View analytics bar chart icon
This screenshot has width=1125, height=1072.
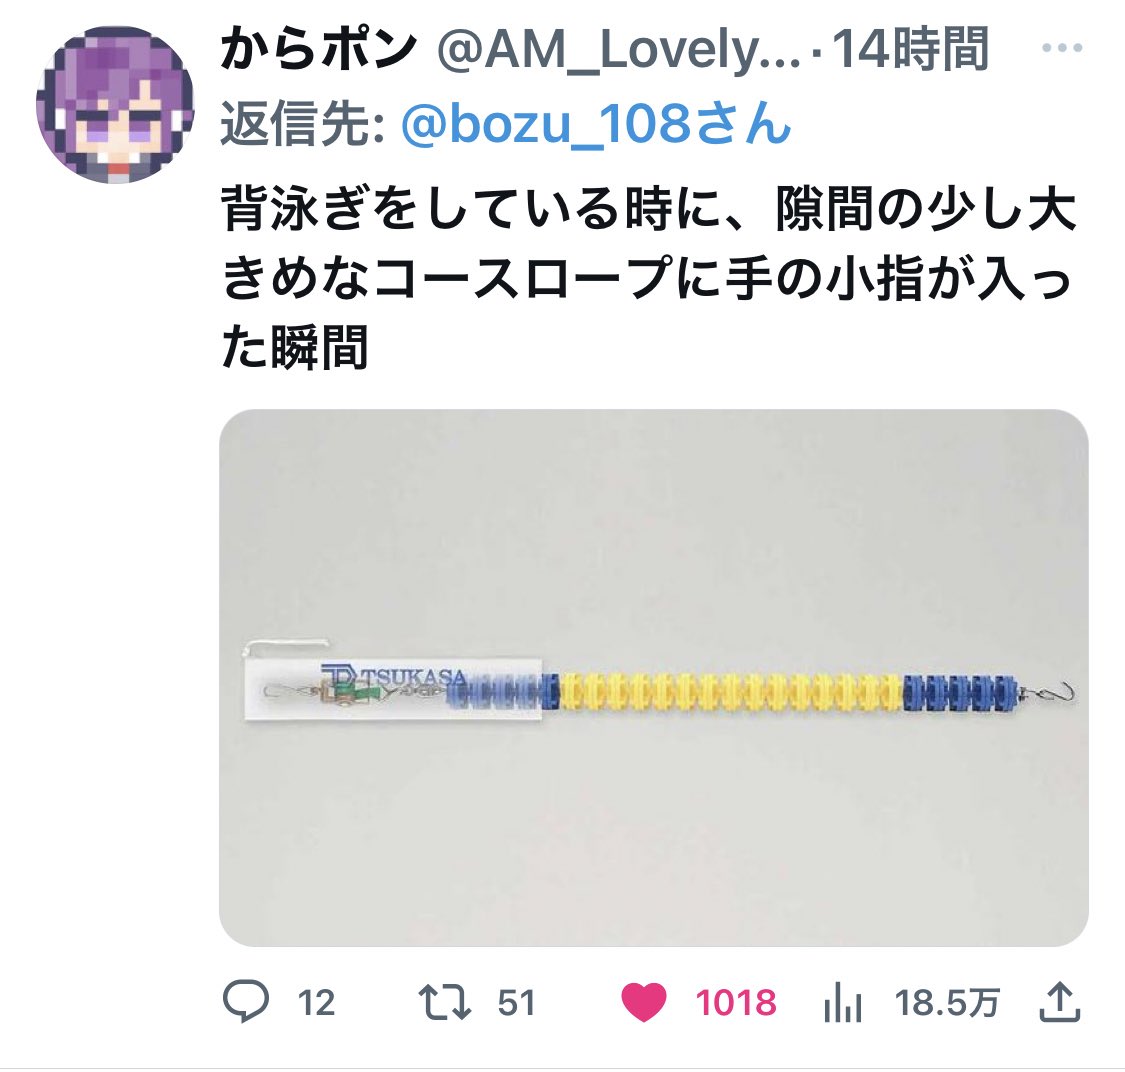point(843,1002)
